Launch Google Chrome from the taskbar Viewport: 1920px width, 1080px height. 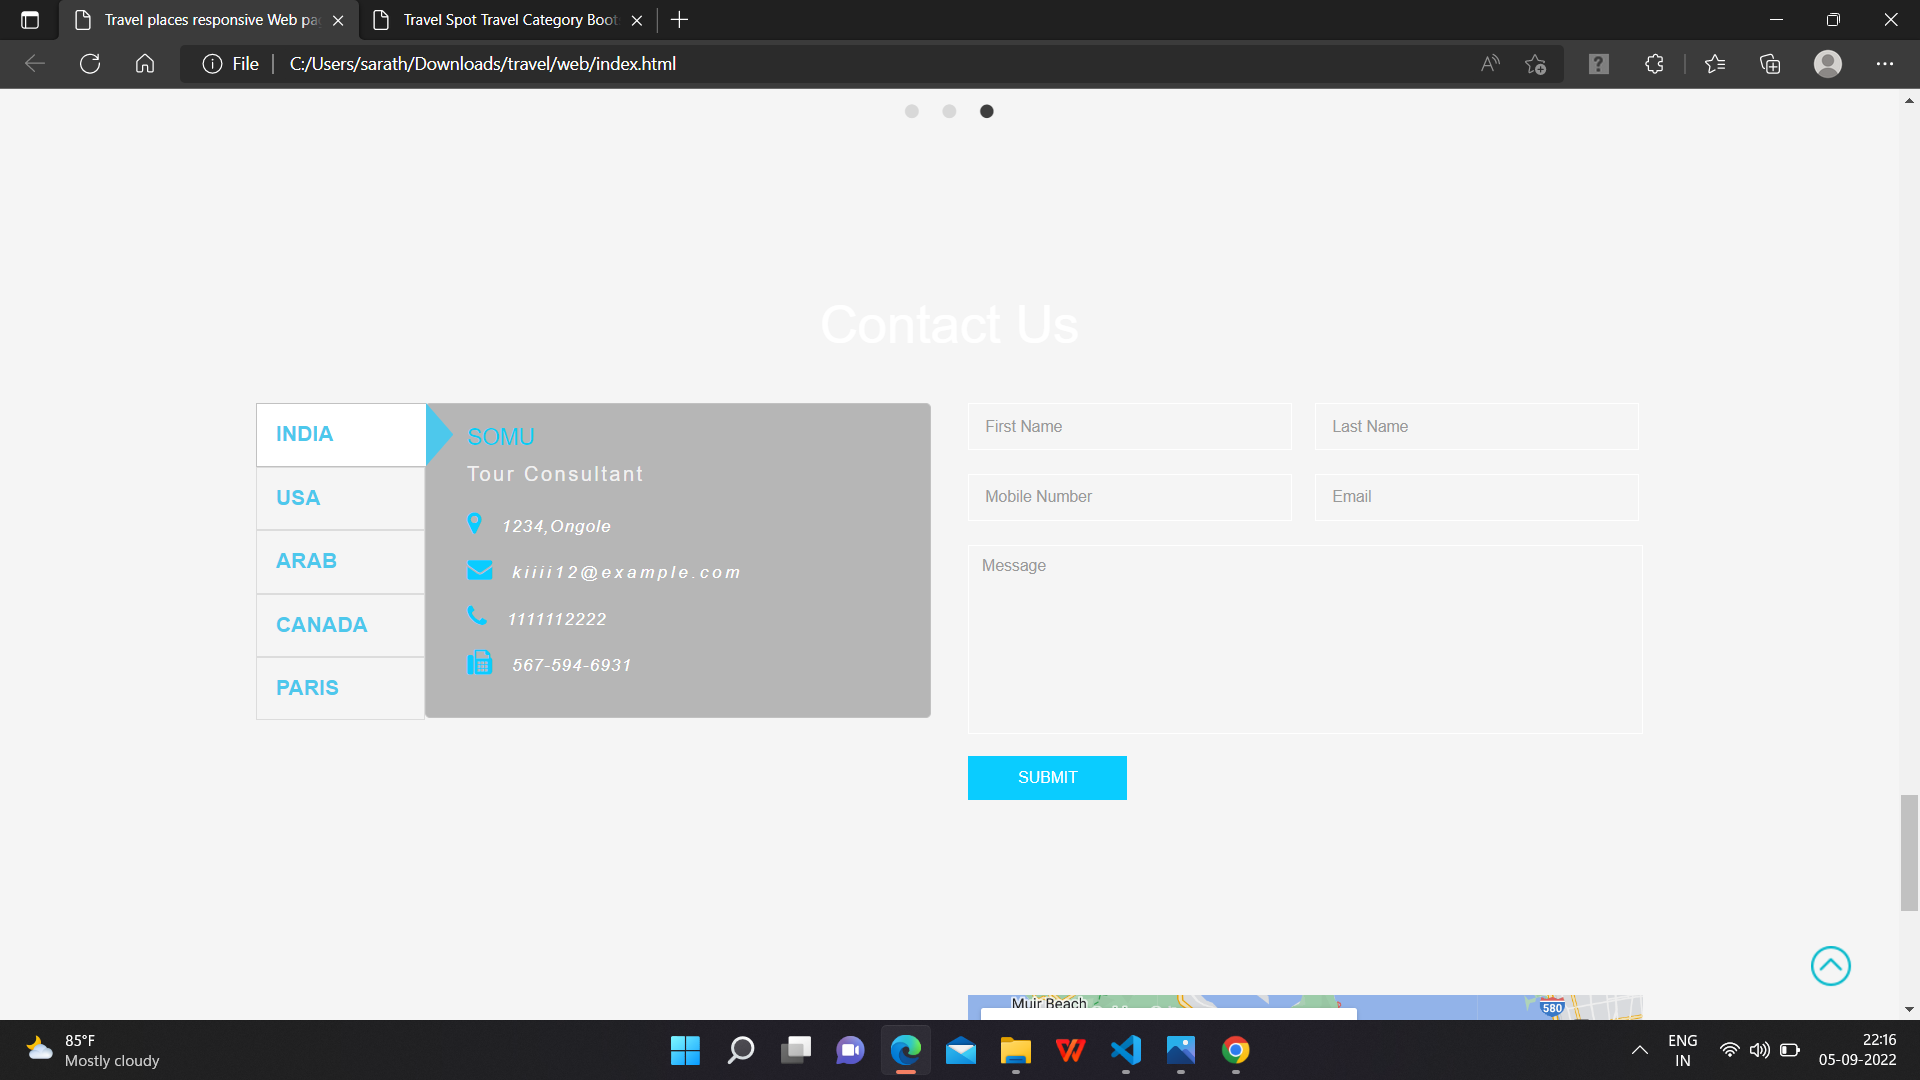pyautogui.click(x=1235, y=1050)
